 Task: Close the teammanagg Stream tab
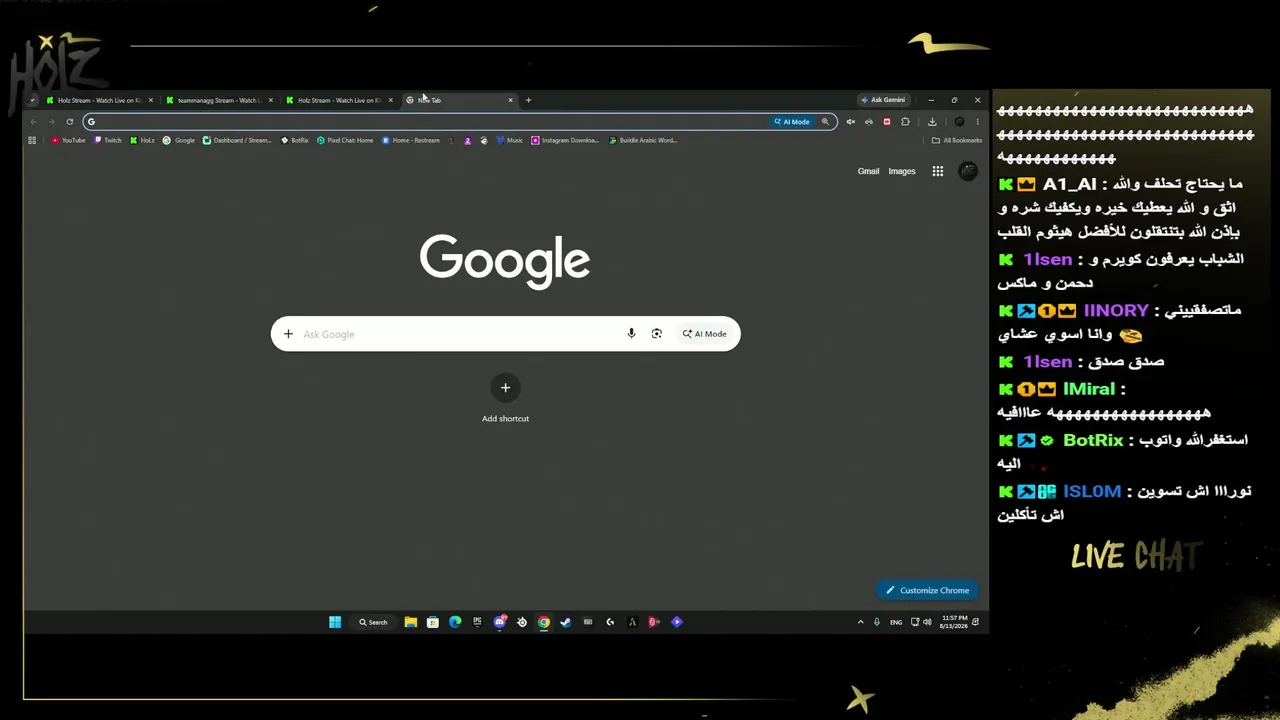270,100
